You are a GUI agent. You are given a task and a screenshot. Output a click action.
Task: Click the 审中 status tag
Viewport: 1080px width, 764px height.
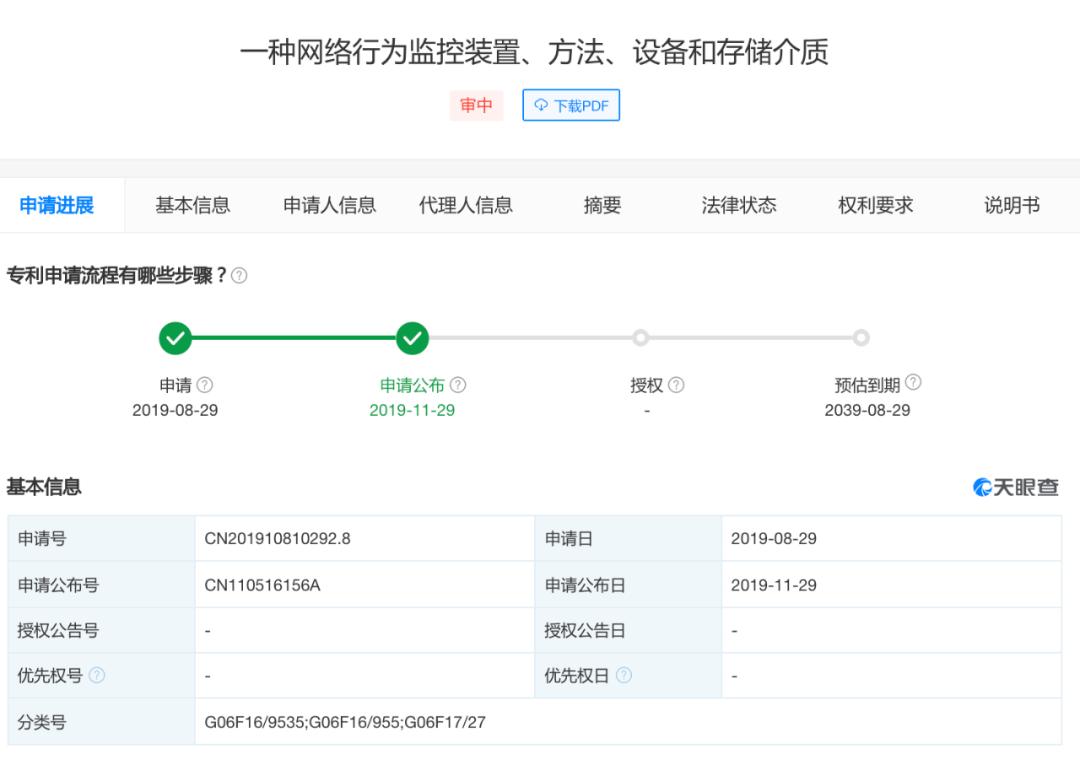pyautogui.click(x=477, y=105)
